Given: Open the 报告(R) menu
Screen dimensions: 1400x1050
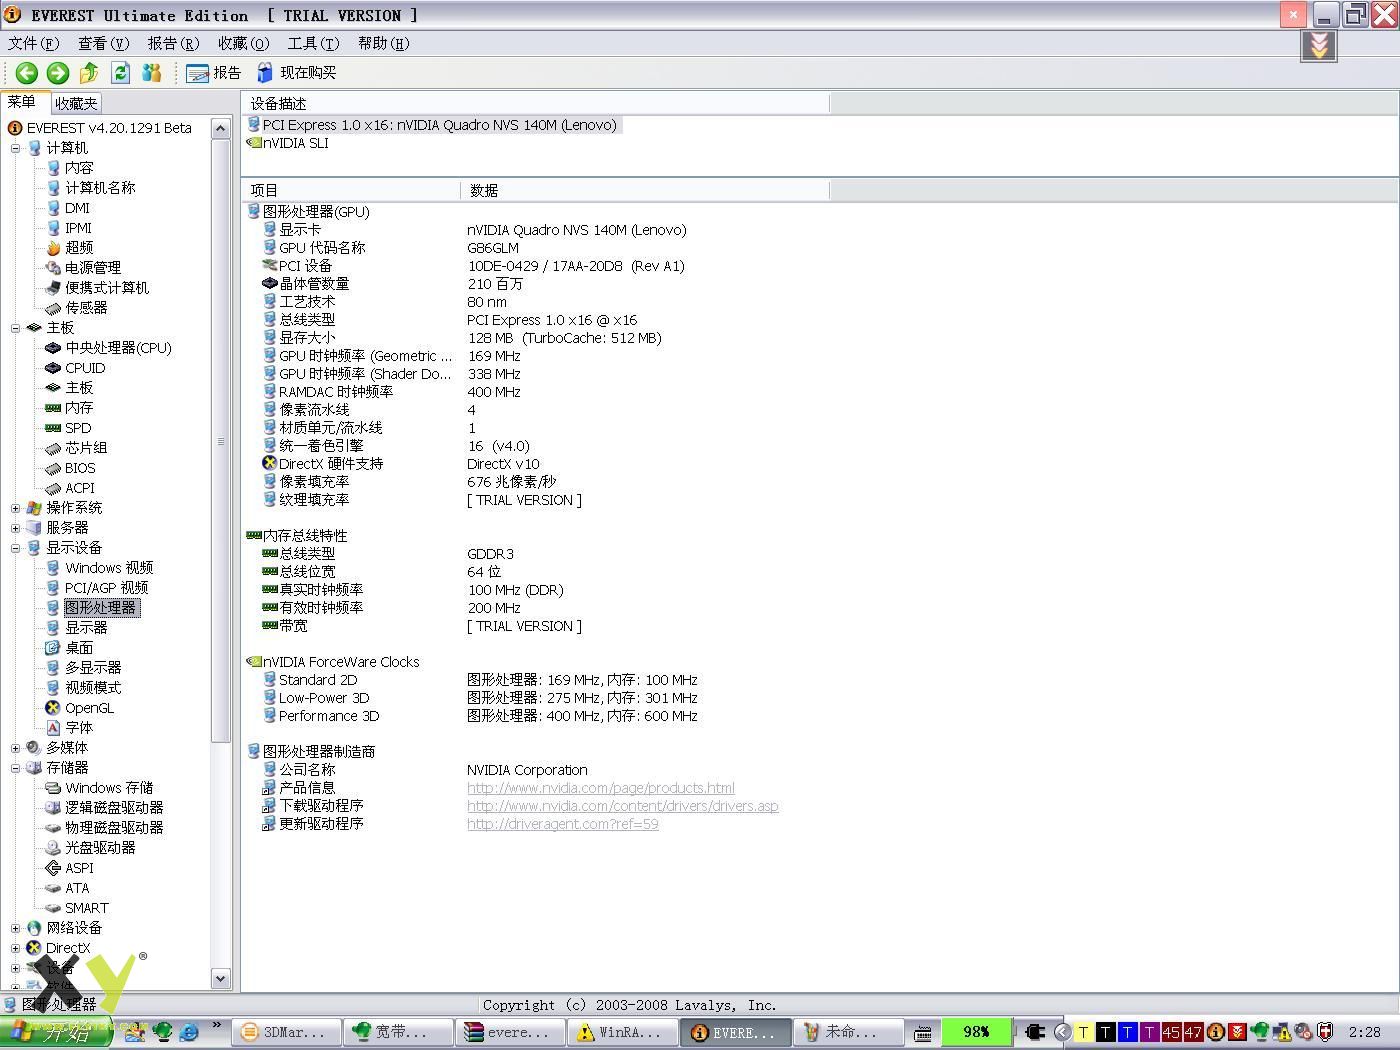Looking at the screenshot, I should click(173, 43).
